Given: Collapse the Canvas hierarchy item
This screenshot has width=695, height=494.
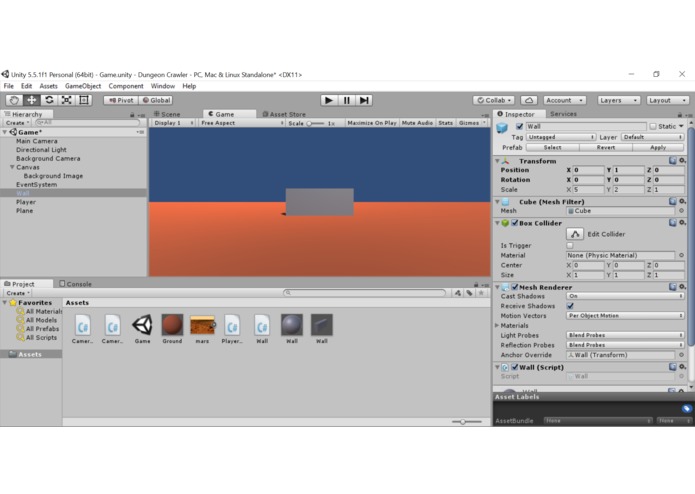Looking at the screenshot, I should click(12, 167).
